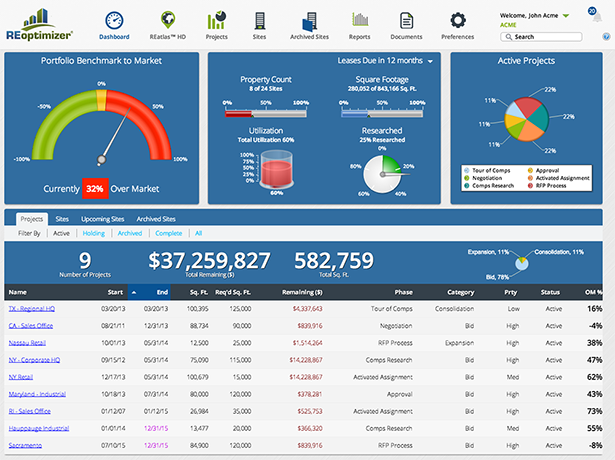Switch to the Sites tab
615x460 pixels.
coord(62,219)
